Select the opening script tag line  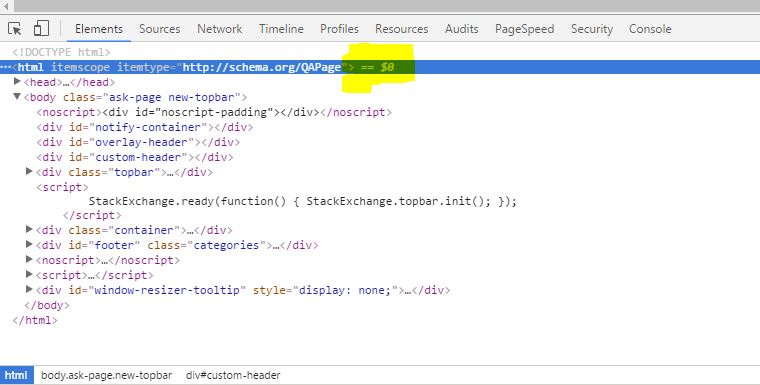pos(62,187)
